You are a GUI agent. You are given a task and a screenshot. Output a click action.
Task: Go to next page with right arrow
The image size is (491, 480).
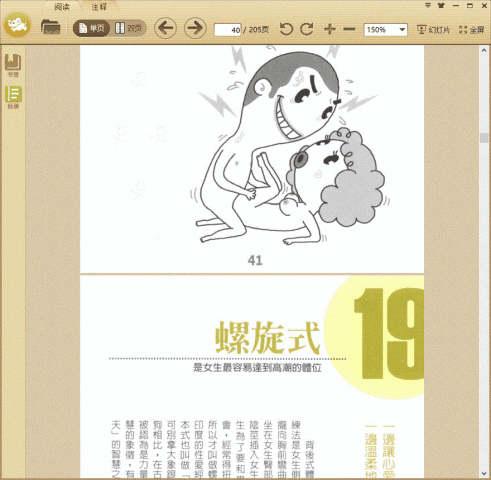point(195,28)
